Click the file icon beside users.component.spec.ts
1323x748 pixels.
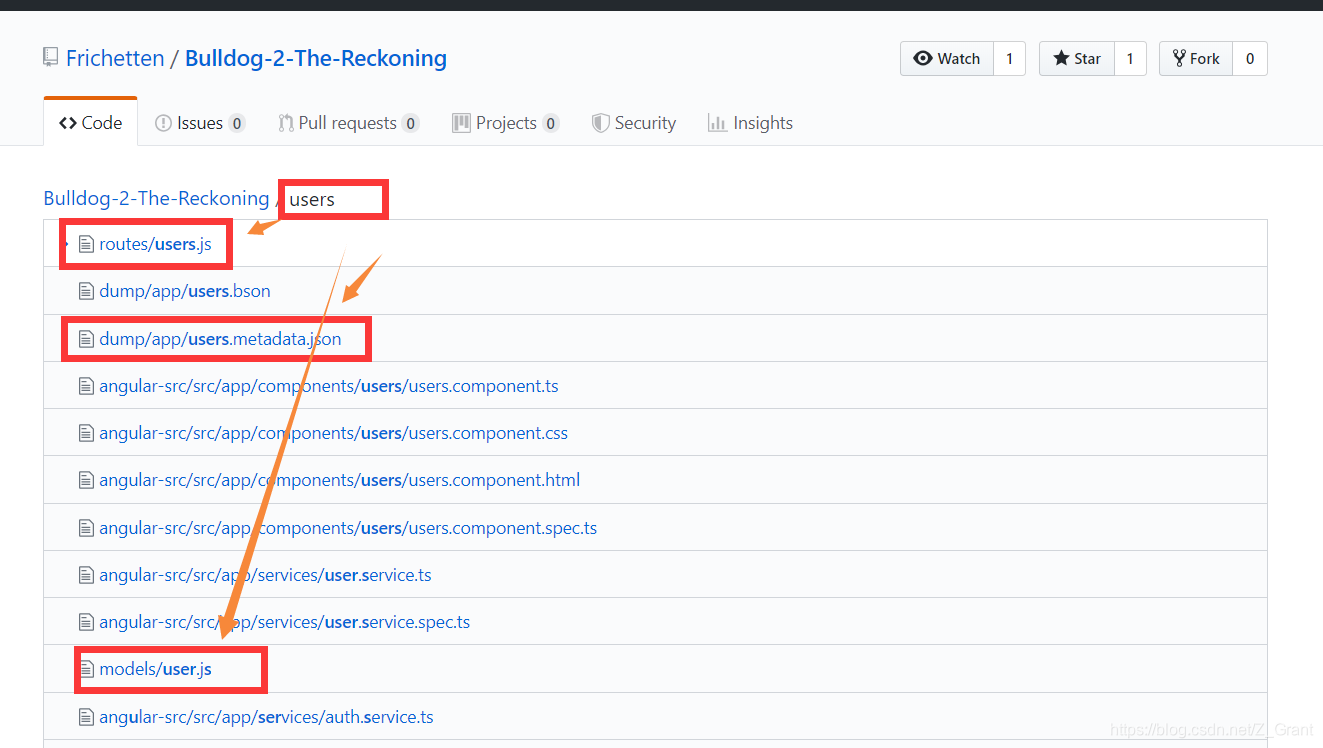[x=86, y=528]
